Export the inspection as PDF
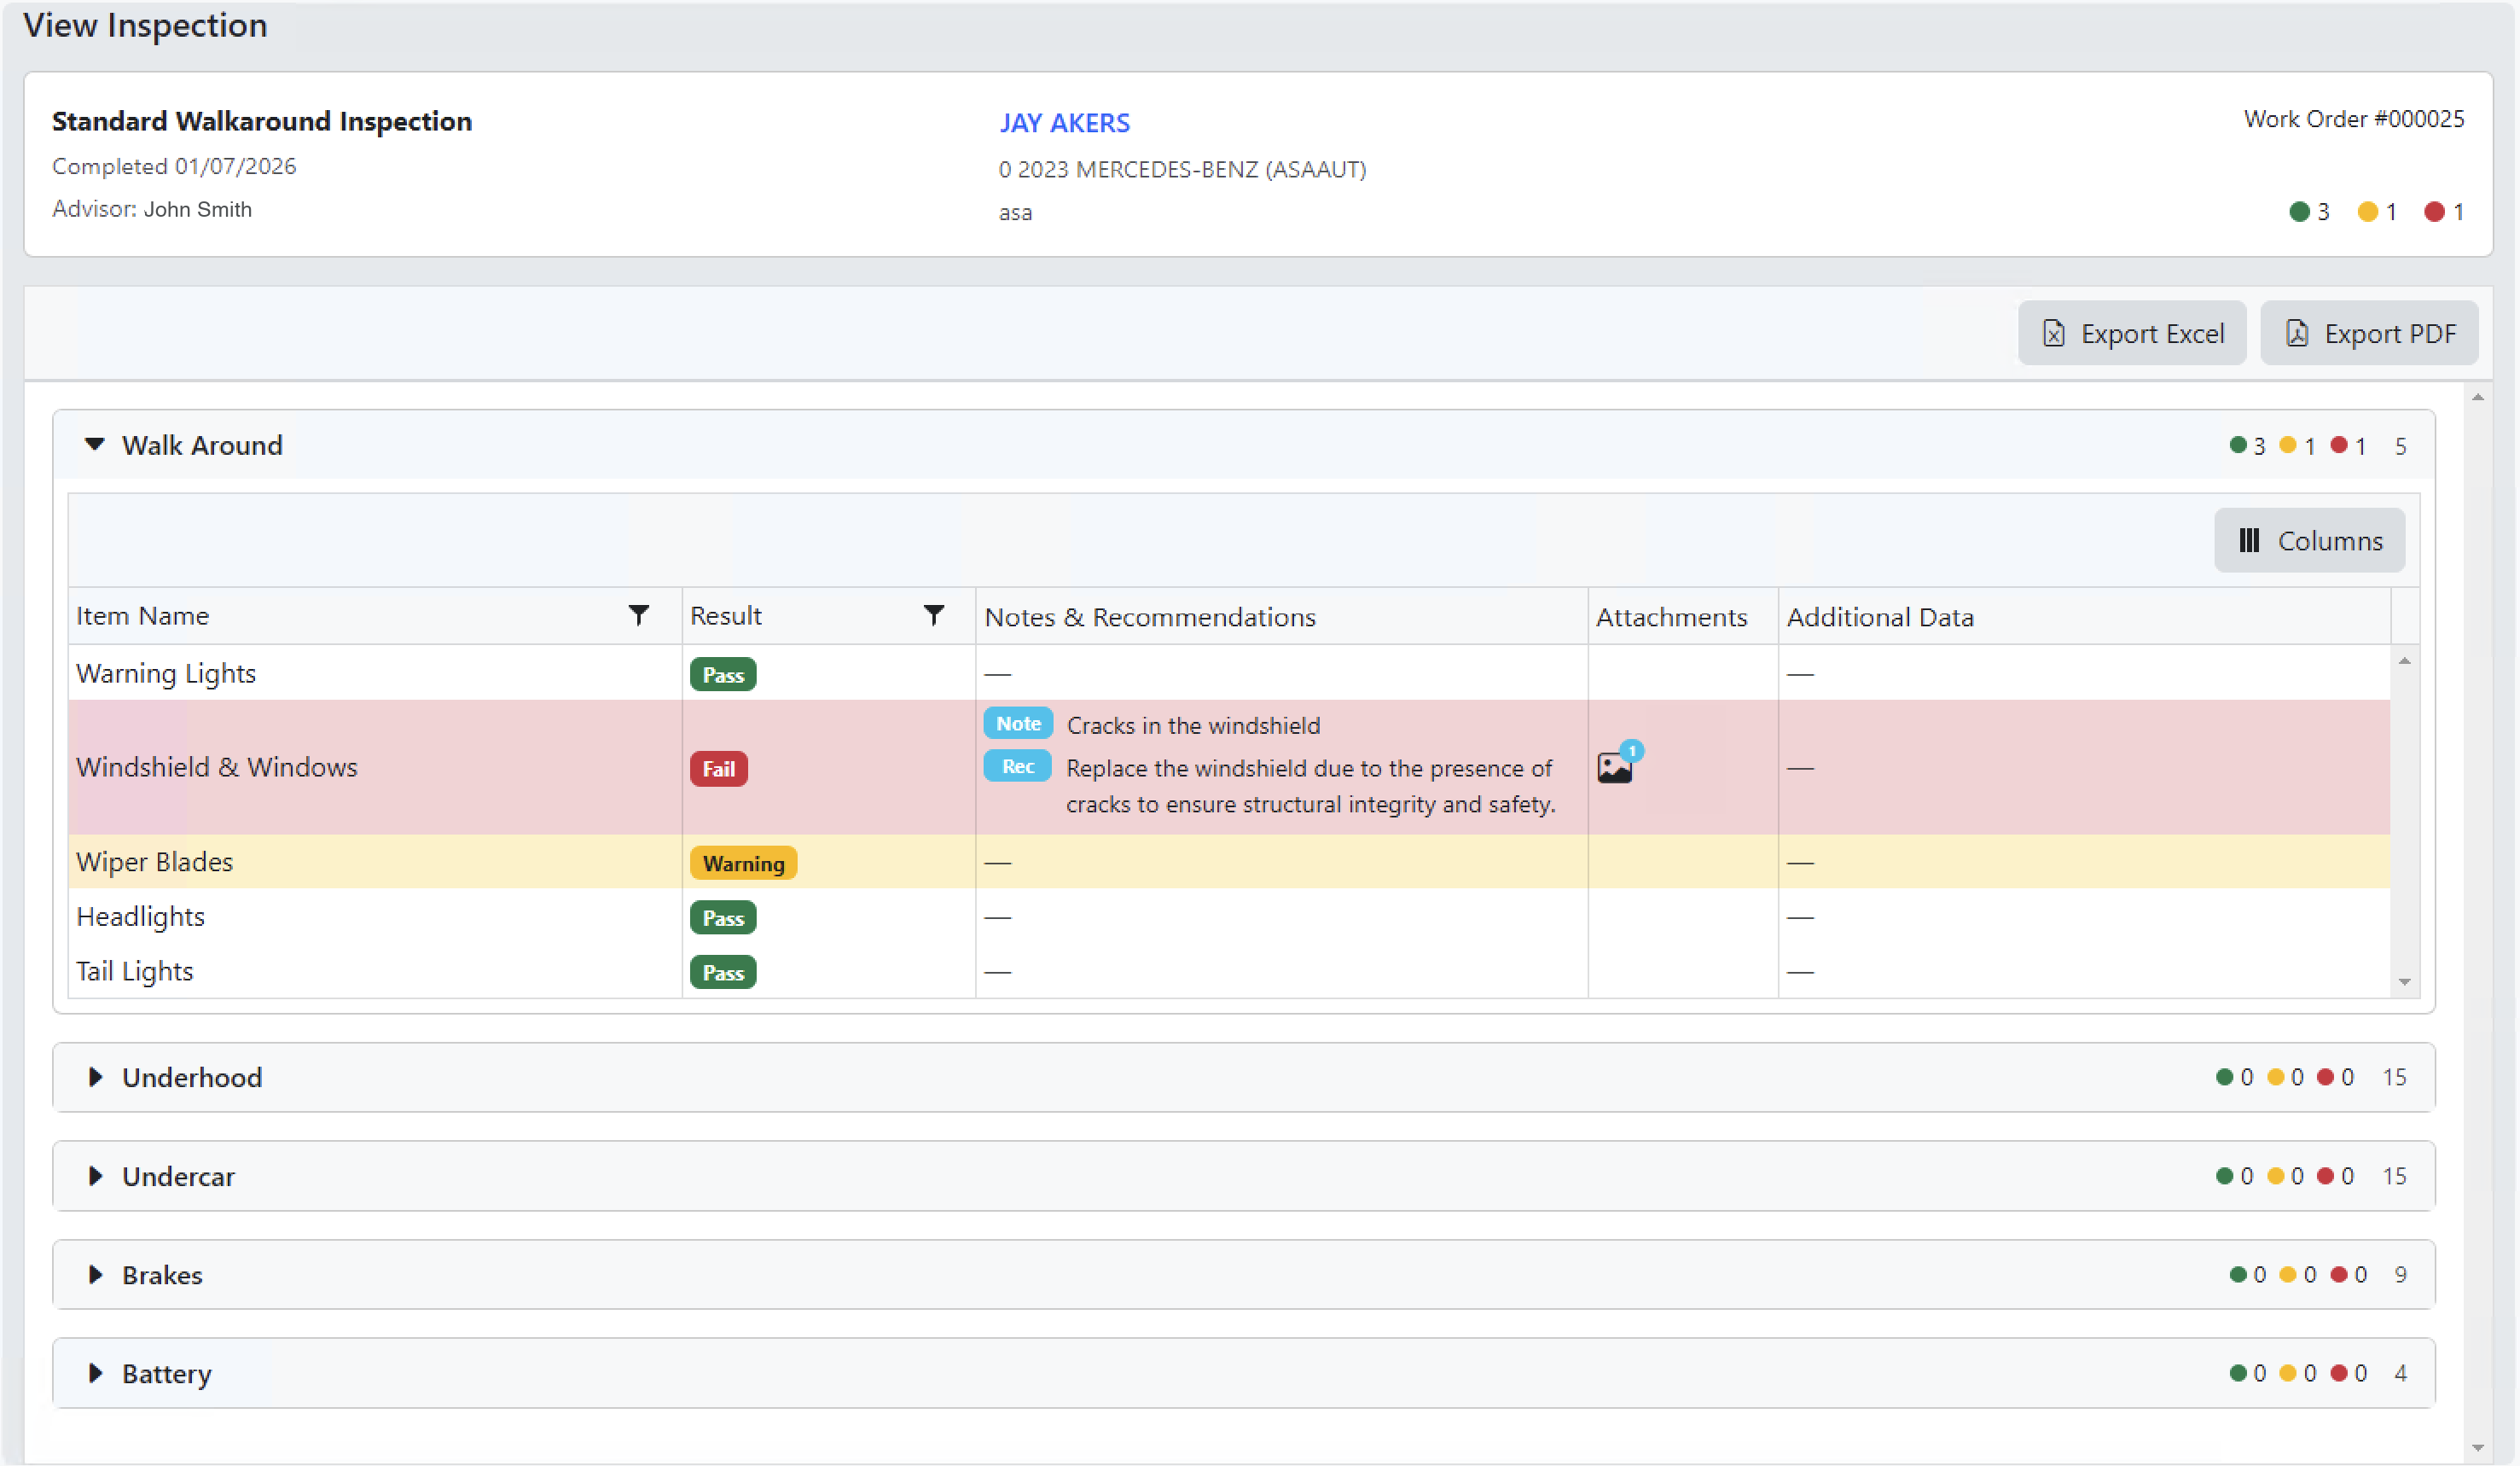 point(2368,333)
